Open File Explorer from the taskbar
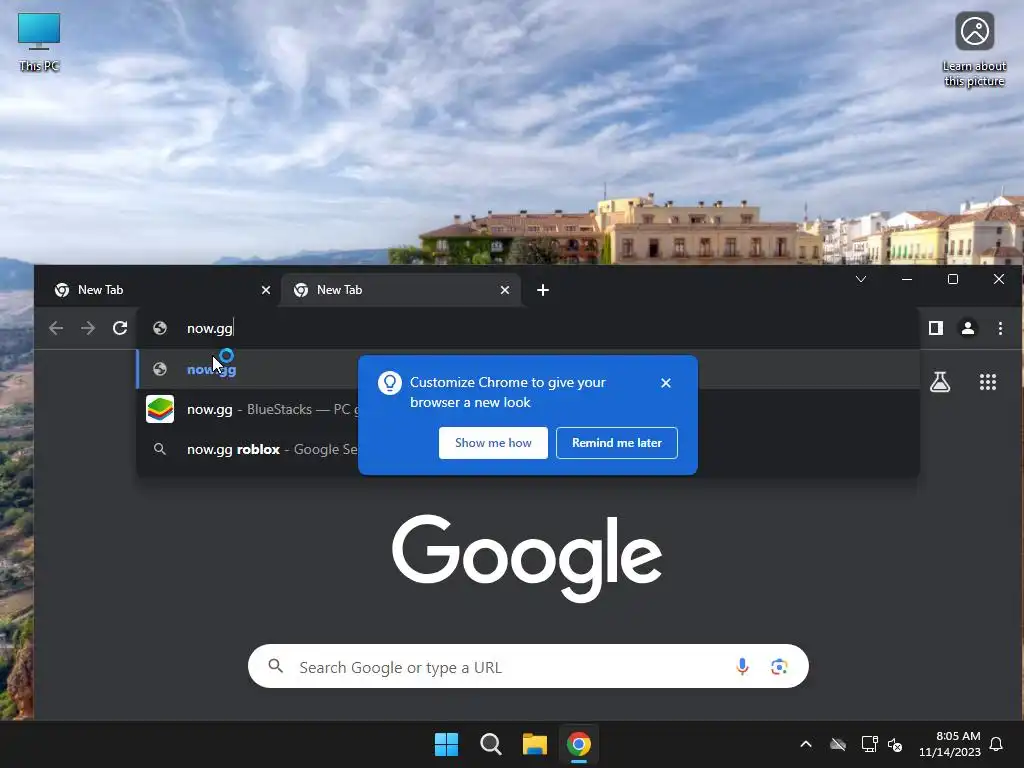 [x=534, y=744]
